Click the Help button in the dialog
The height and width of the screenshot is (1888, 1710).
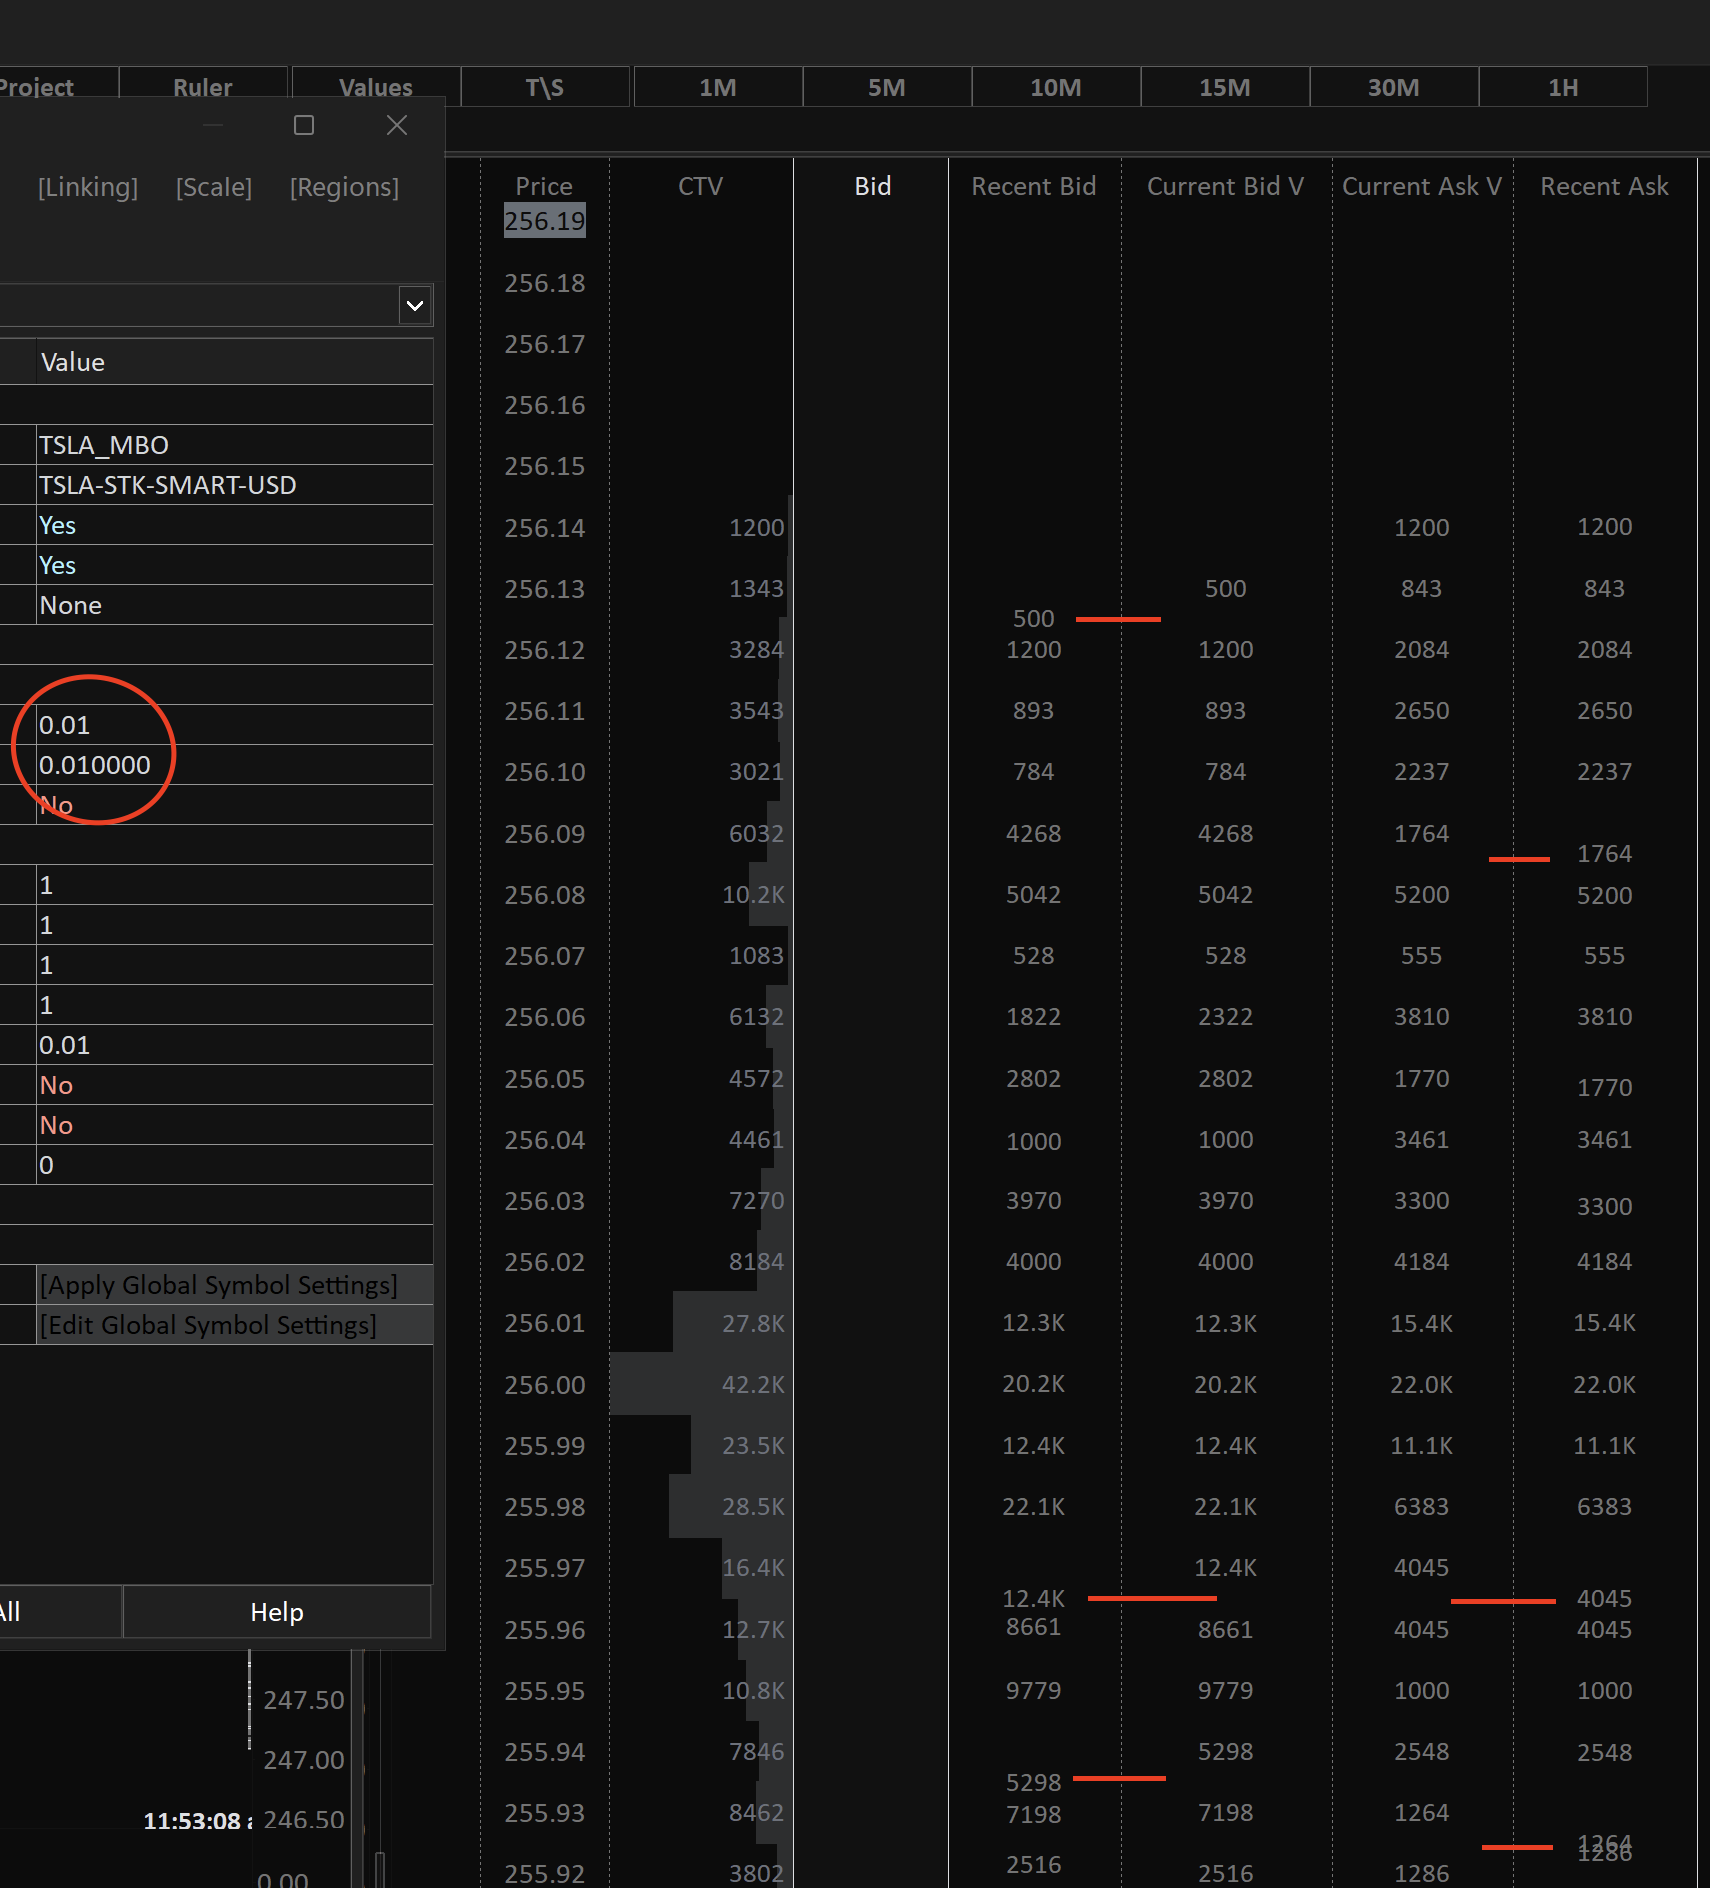[277, 1612]
